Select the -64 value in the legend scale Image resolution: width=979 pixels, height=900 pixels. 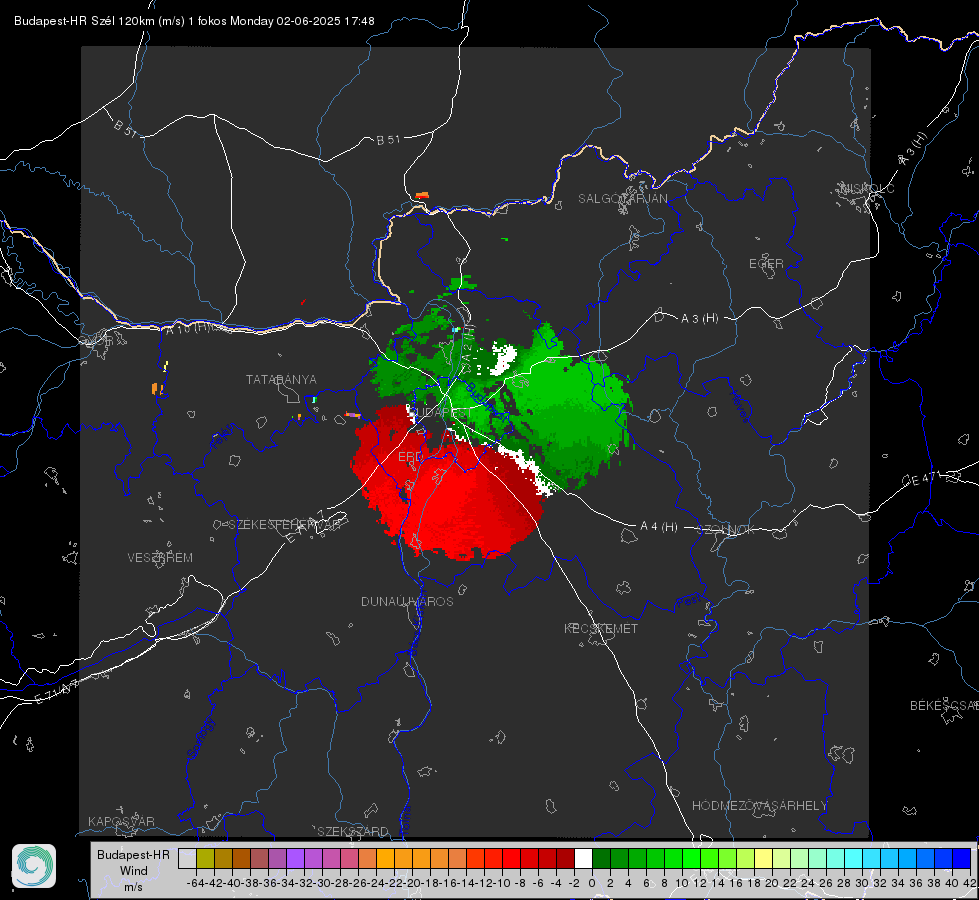tap(195, 883)
